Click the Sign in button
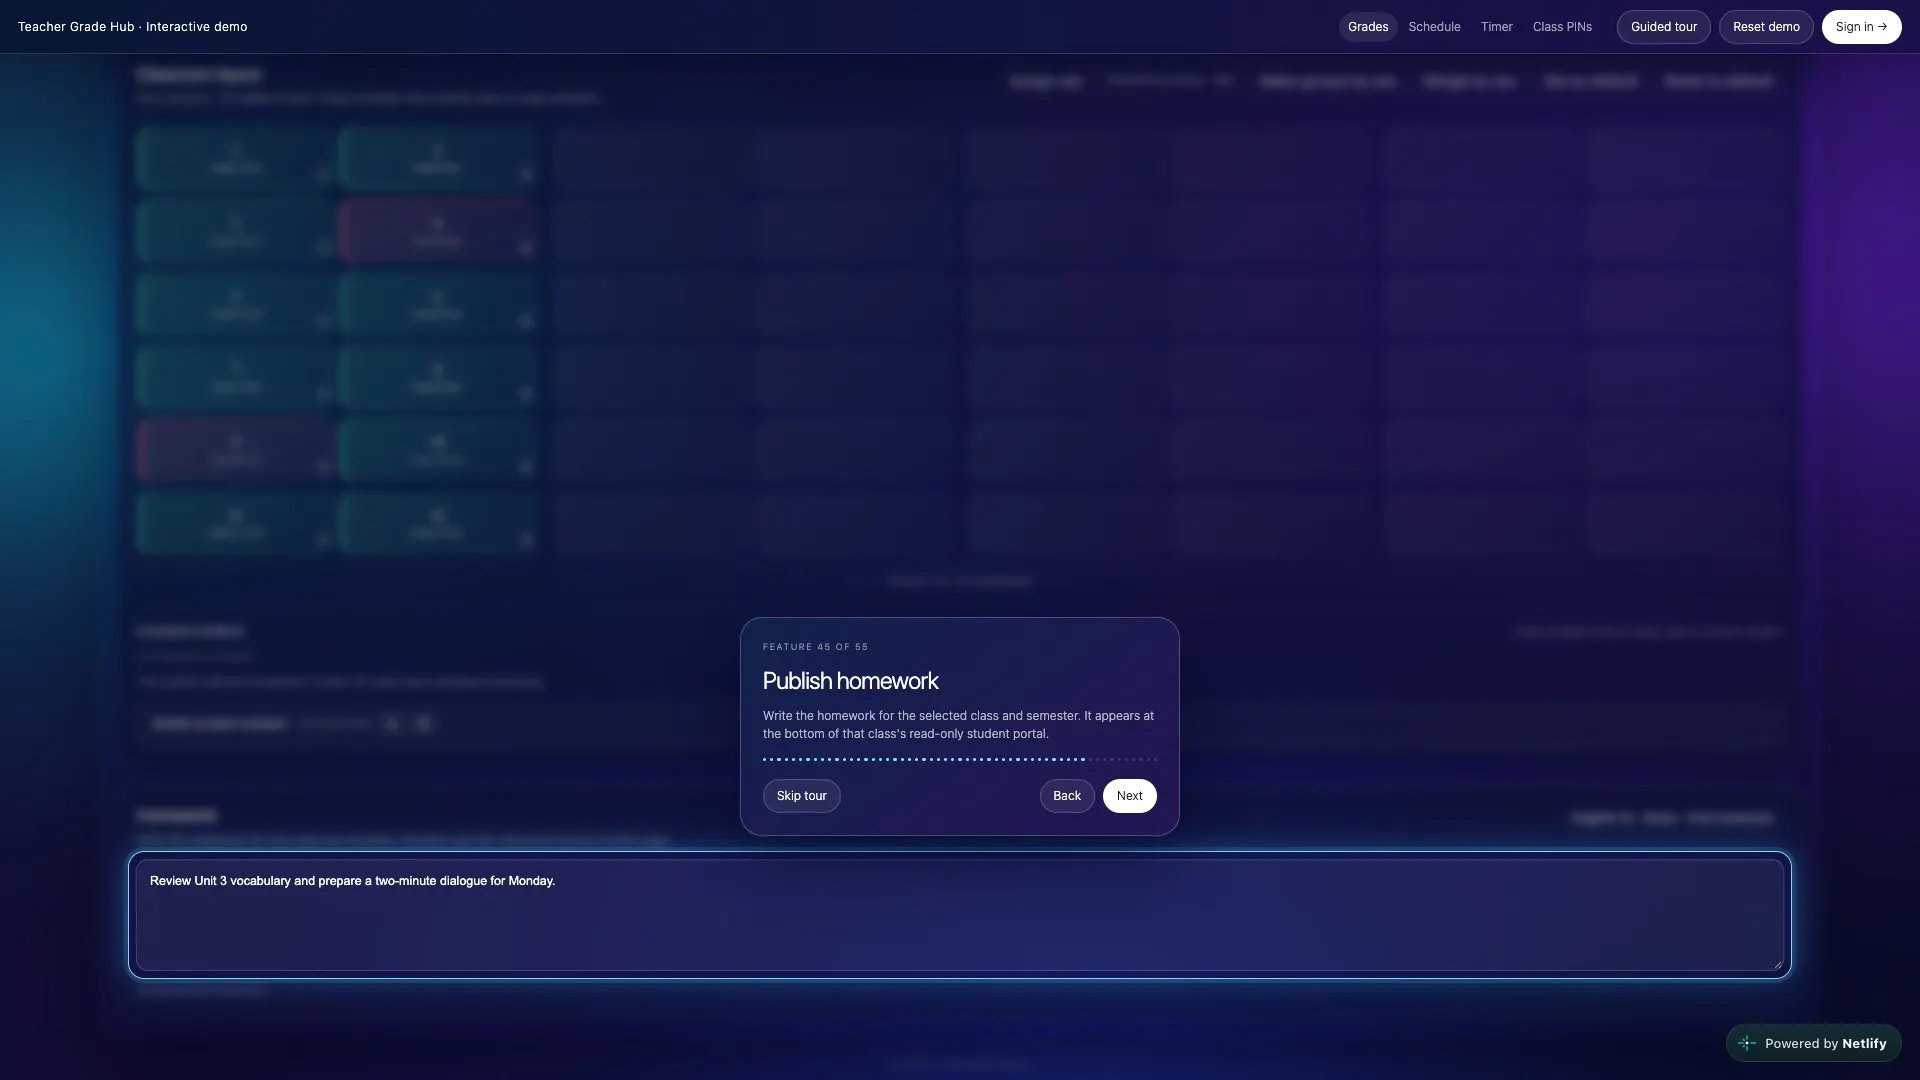This screenshot has width=1920, height=1080. [1861, 27]
